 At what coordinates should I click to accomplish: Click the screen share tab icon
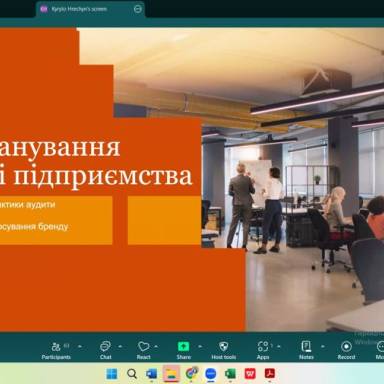point(44,9)
